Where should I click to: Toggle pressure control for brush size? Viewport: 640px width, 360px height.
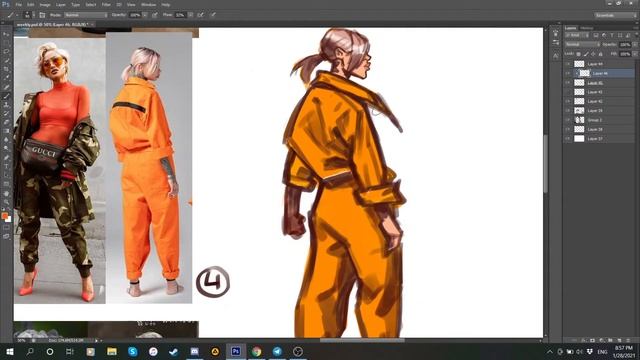pyautogui.click(x=213, y=15)
